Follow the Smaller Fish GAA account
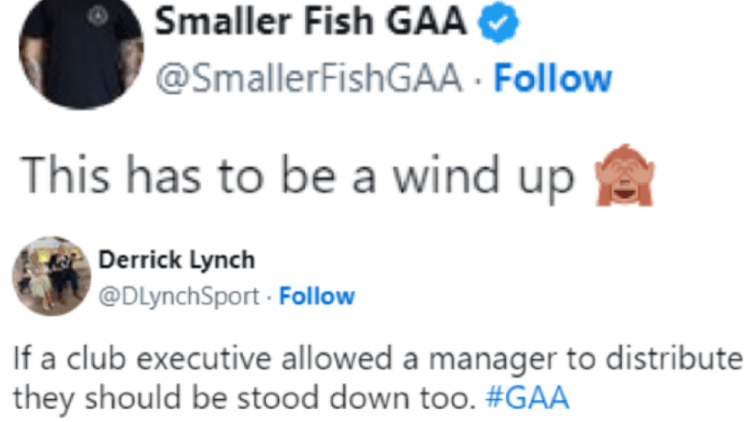Screen dimensions: 750x422 point(553,78)
